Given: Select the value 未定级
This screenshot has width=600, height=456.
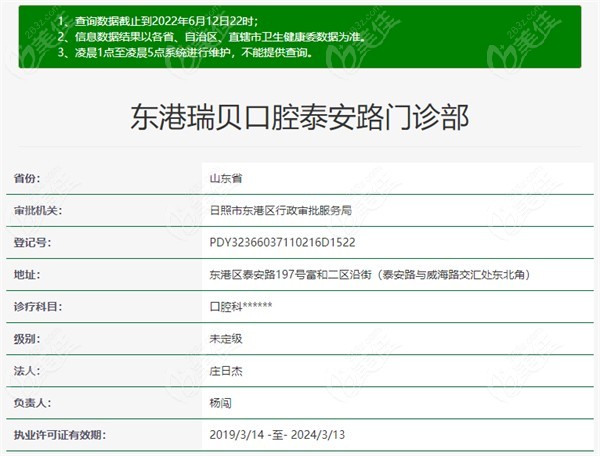Looking at the screenshot, I should coord(226,339).
